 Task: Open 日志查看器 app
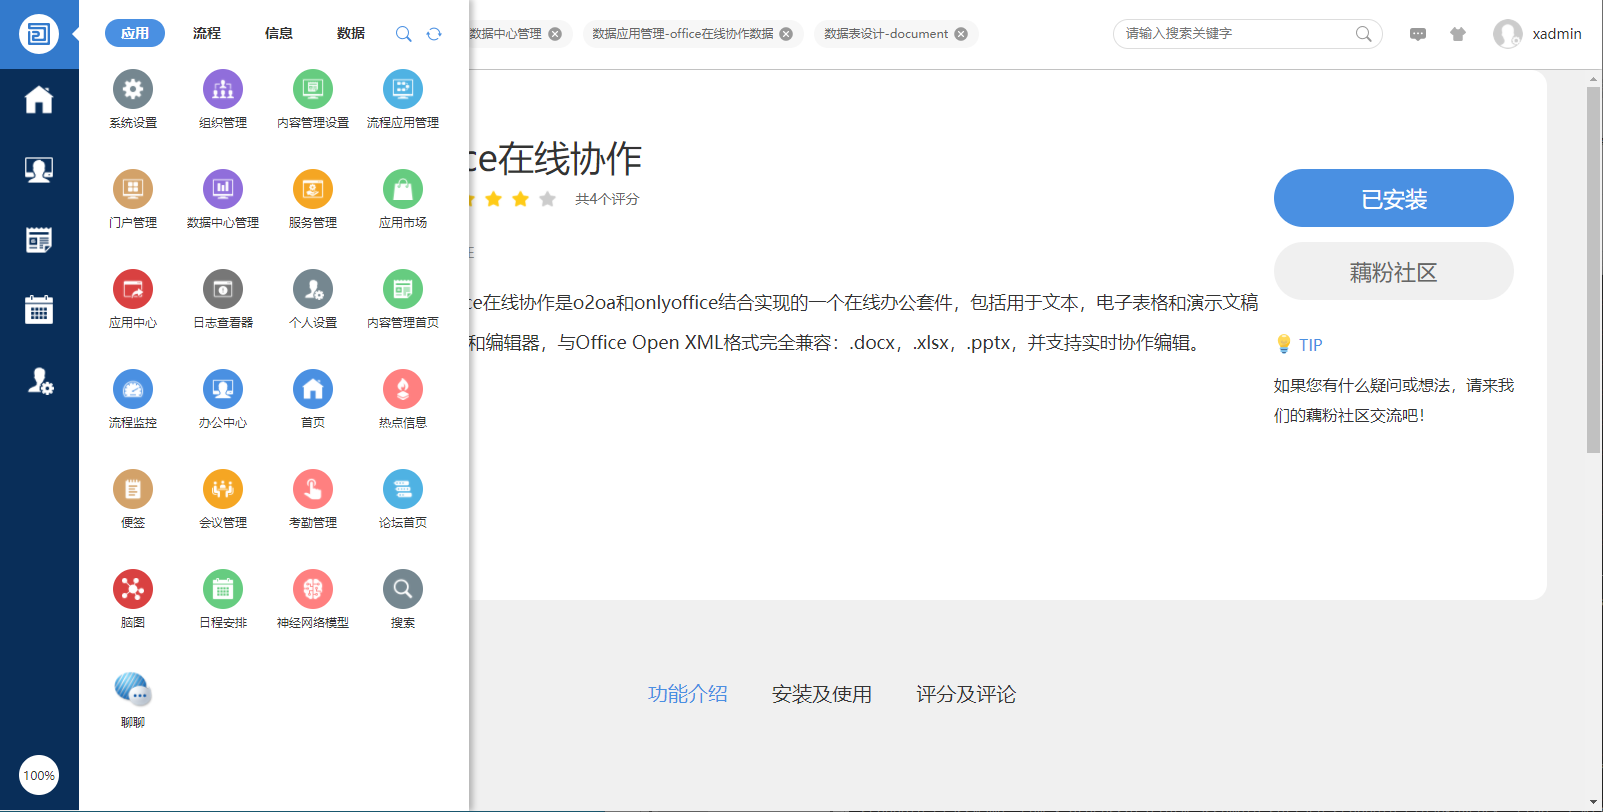(x=223, y=290)
